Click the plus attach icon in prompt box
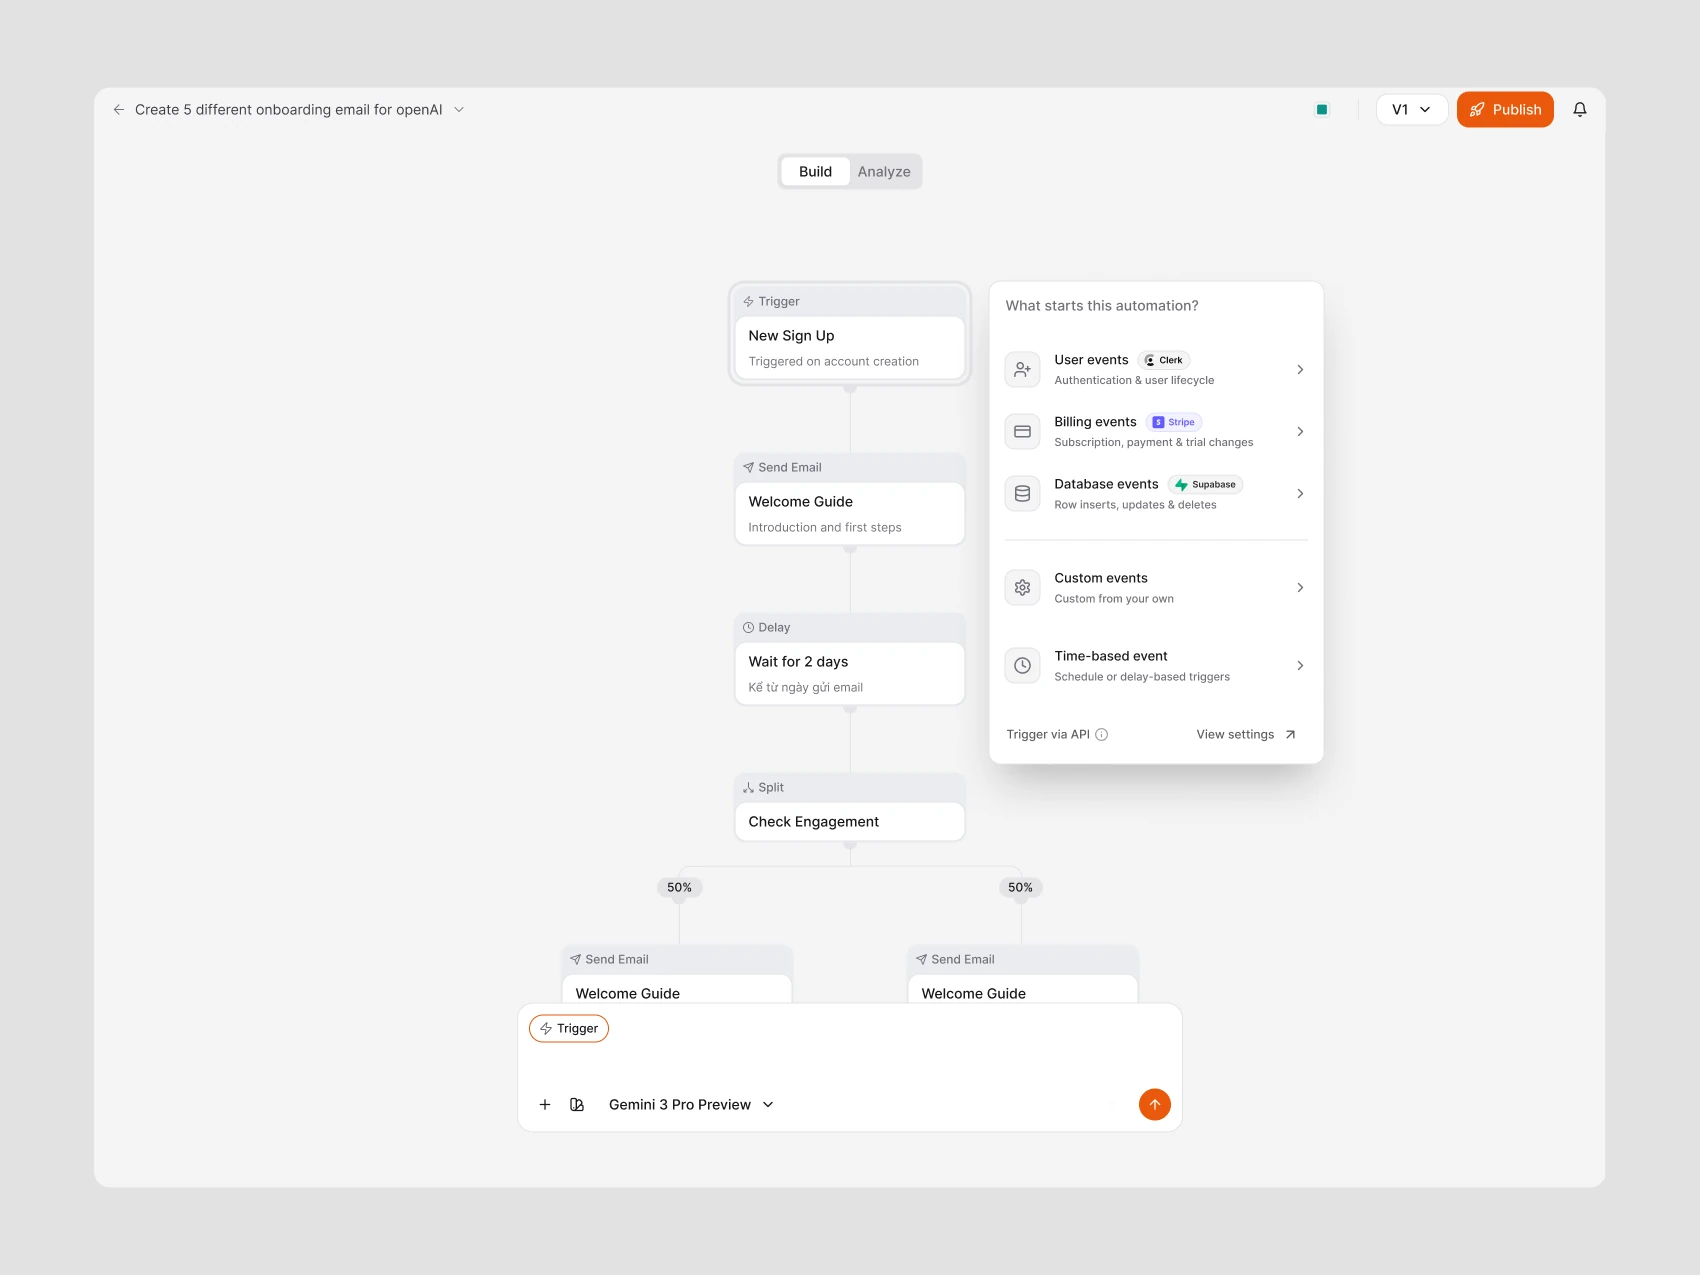 tap(545, 1105)
